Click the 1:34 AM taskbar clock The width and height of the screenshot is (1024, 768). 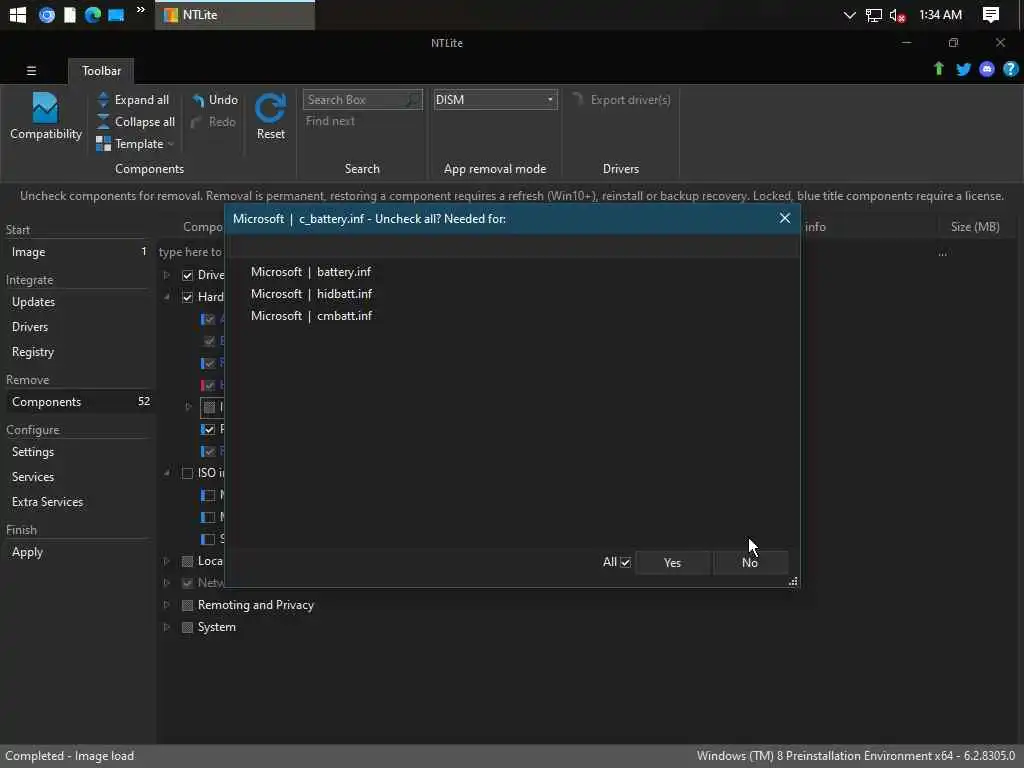940,14
